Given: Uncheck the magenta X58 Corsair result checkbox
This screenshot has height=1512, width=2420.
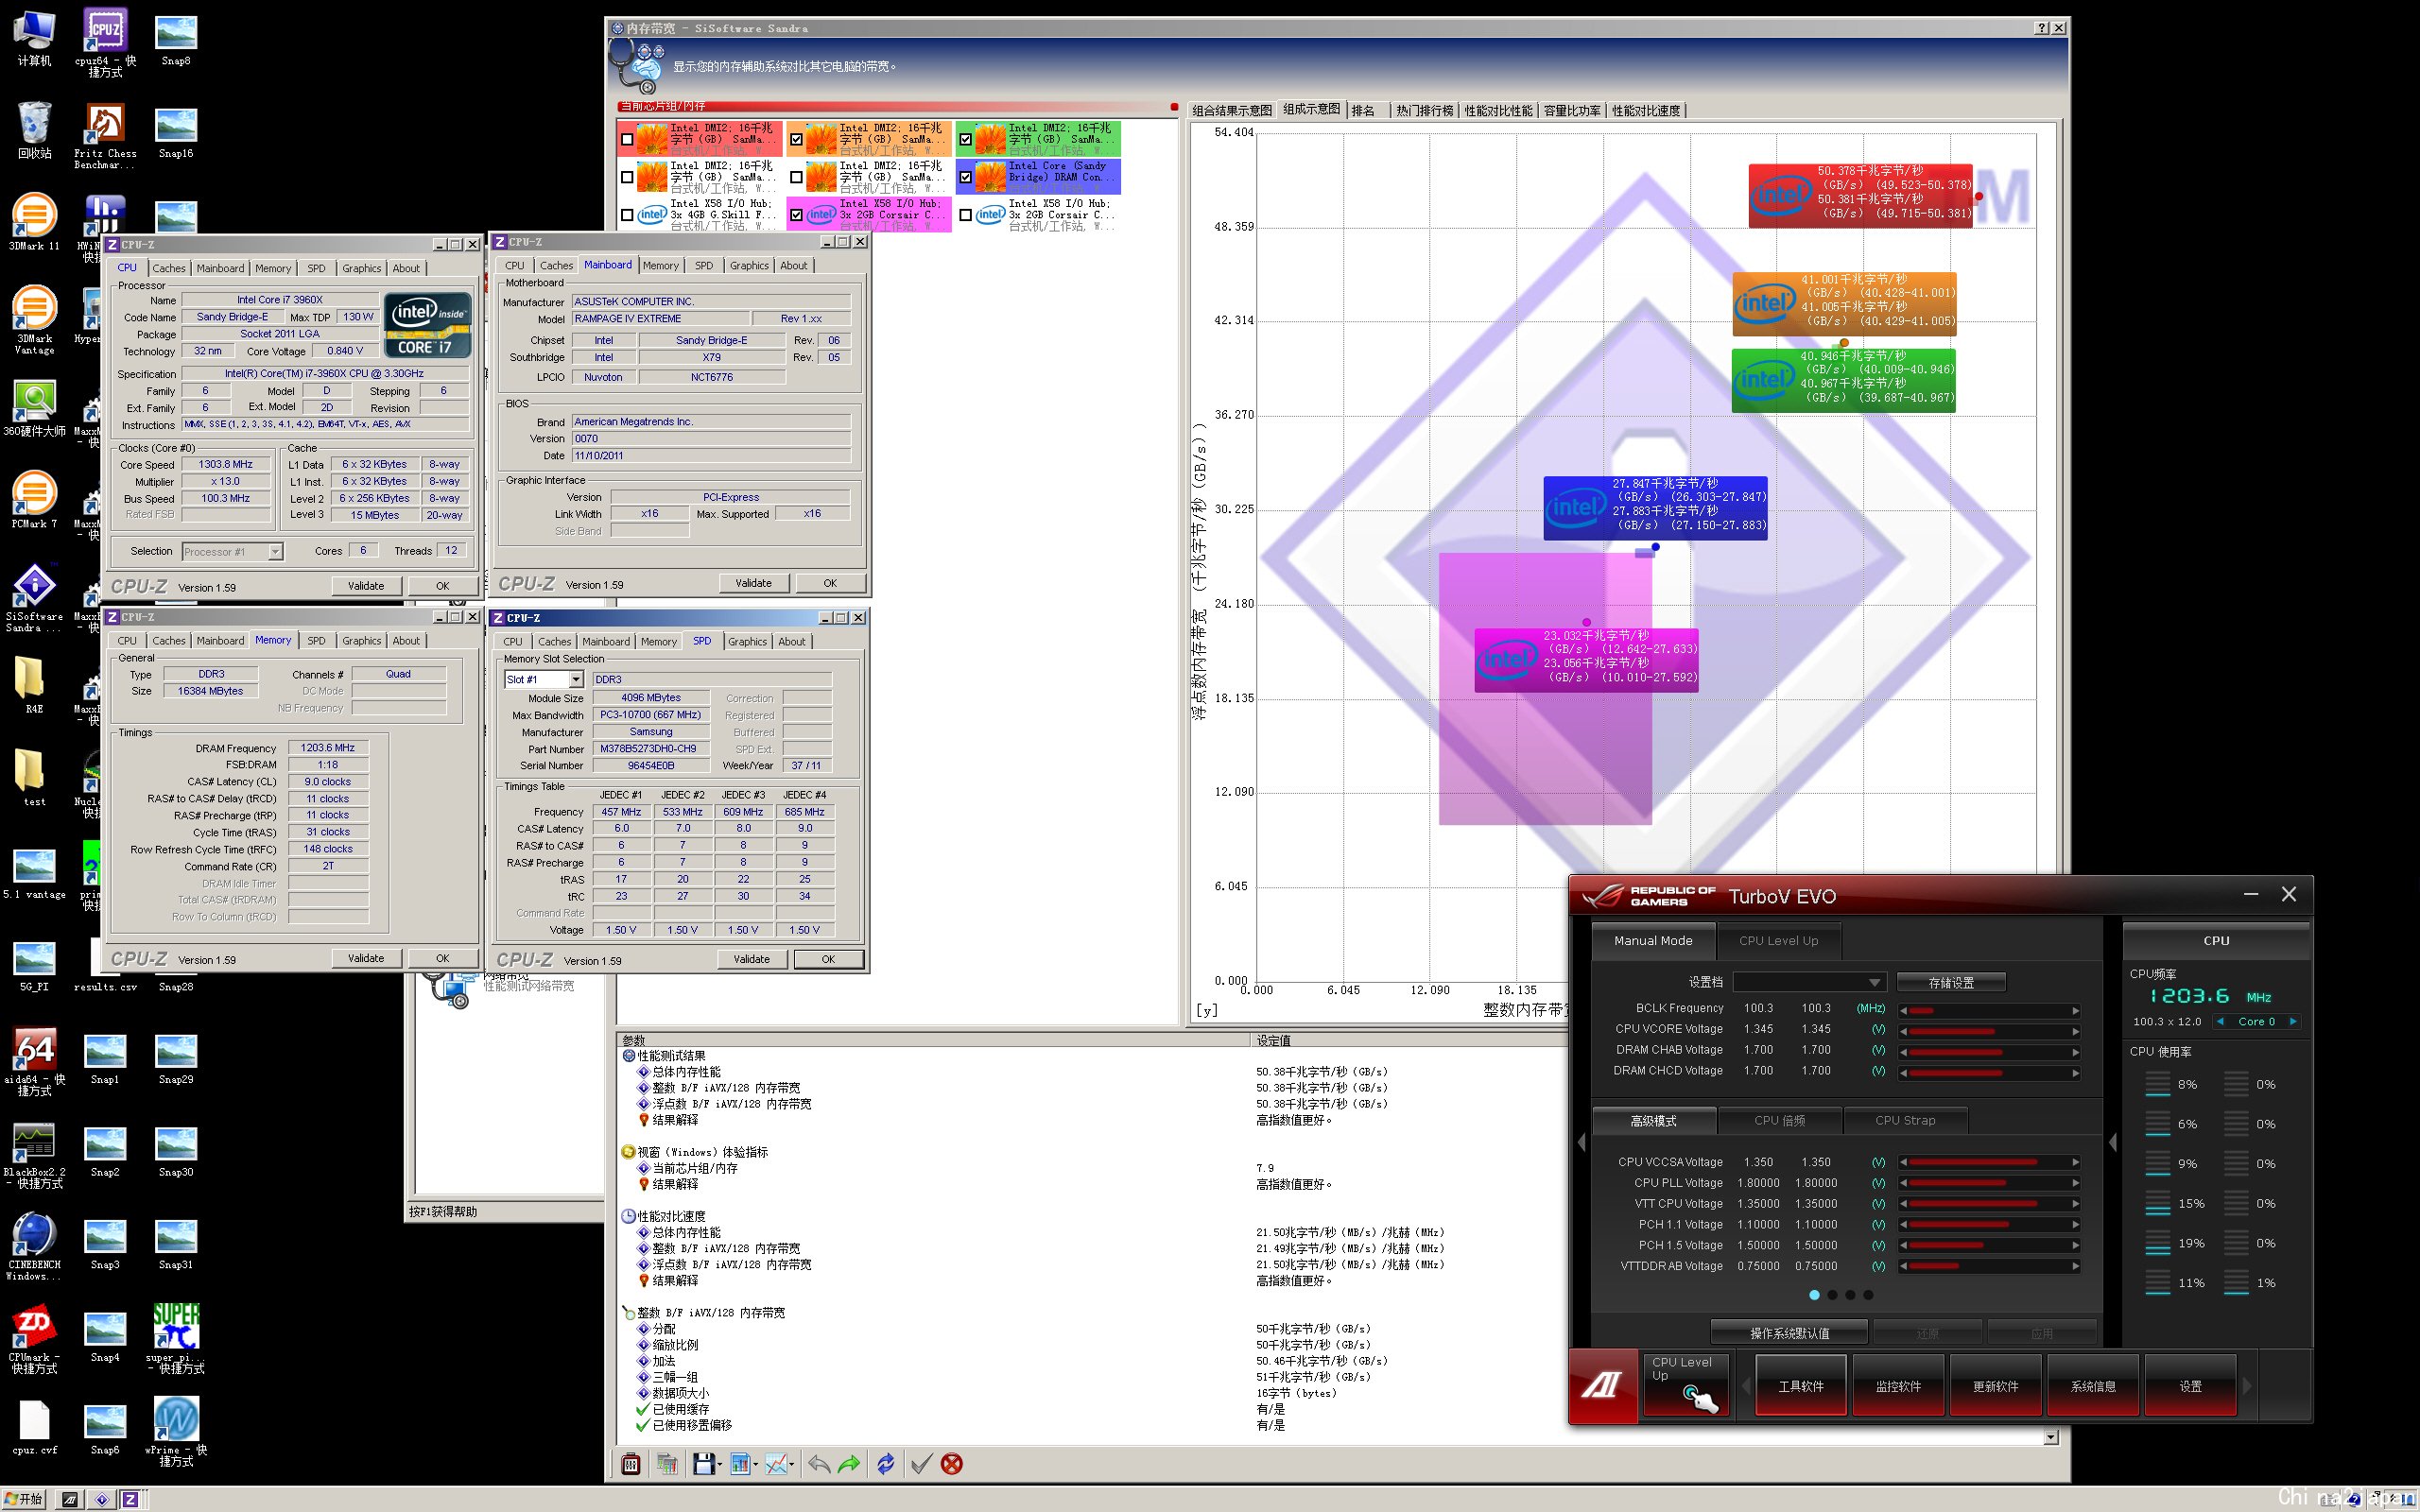Looking at the screenshot, I should tap(796, 214).
